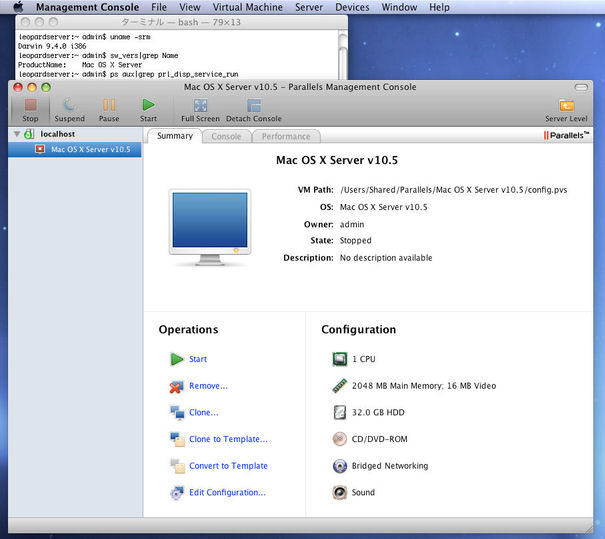Click the Clone... operation link

coord(204,412)
